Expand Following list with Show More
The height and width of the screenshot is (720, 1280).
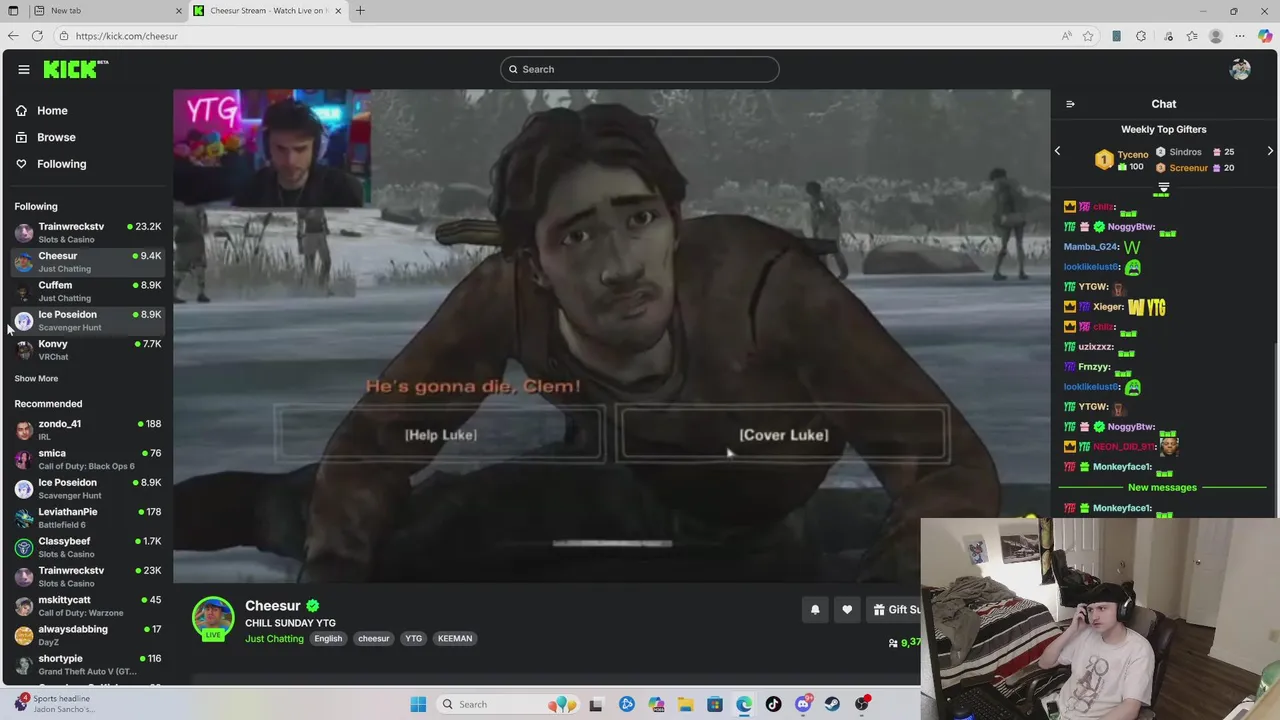[x=36, y=379]
